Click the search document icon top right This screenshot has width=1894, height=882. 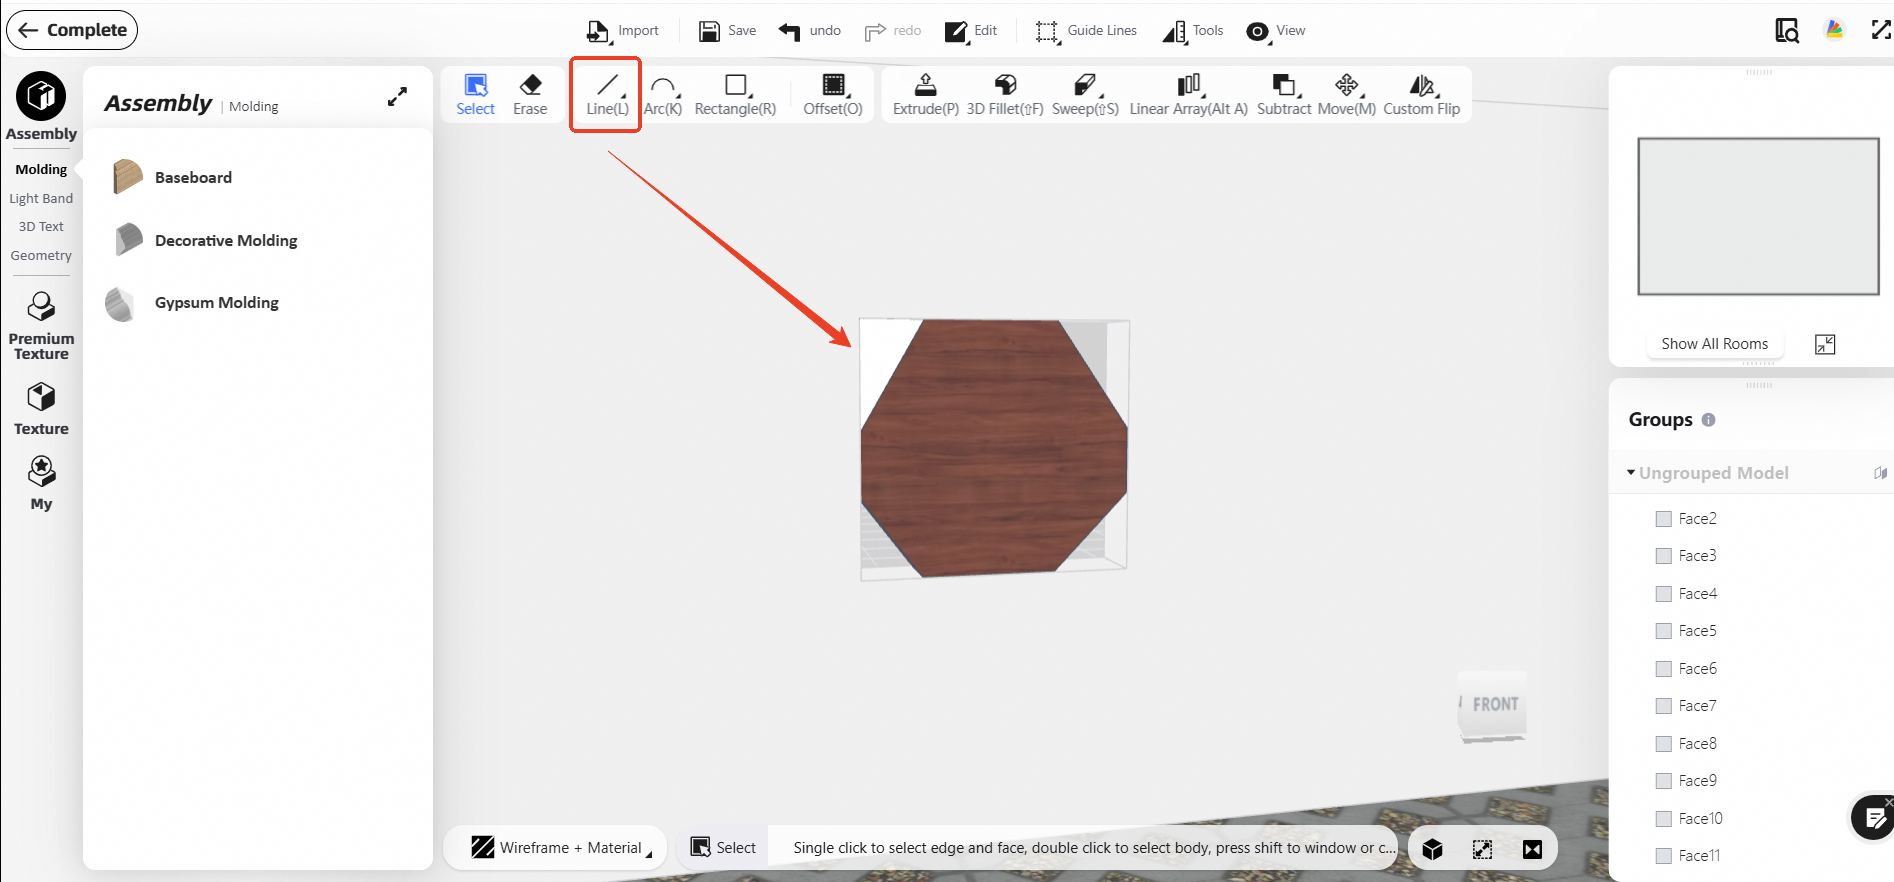tap(1786, 31)
